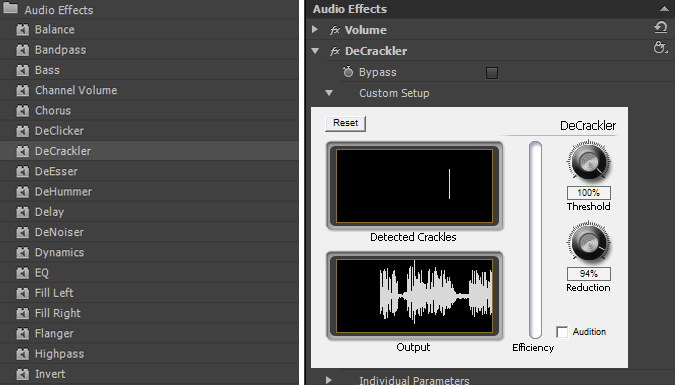The height and width of the screenshot is (385, 675).
Task: Click the Threshold 100% value field
Action: click(588, 193)
